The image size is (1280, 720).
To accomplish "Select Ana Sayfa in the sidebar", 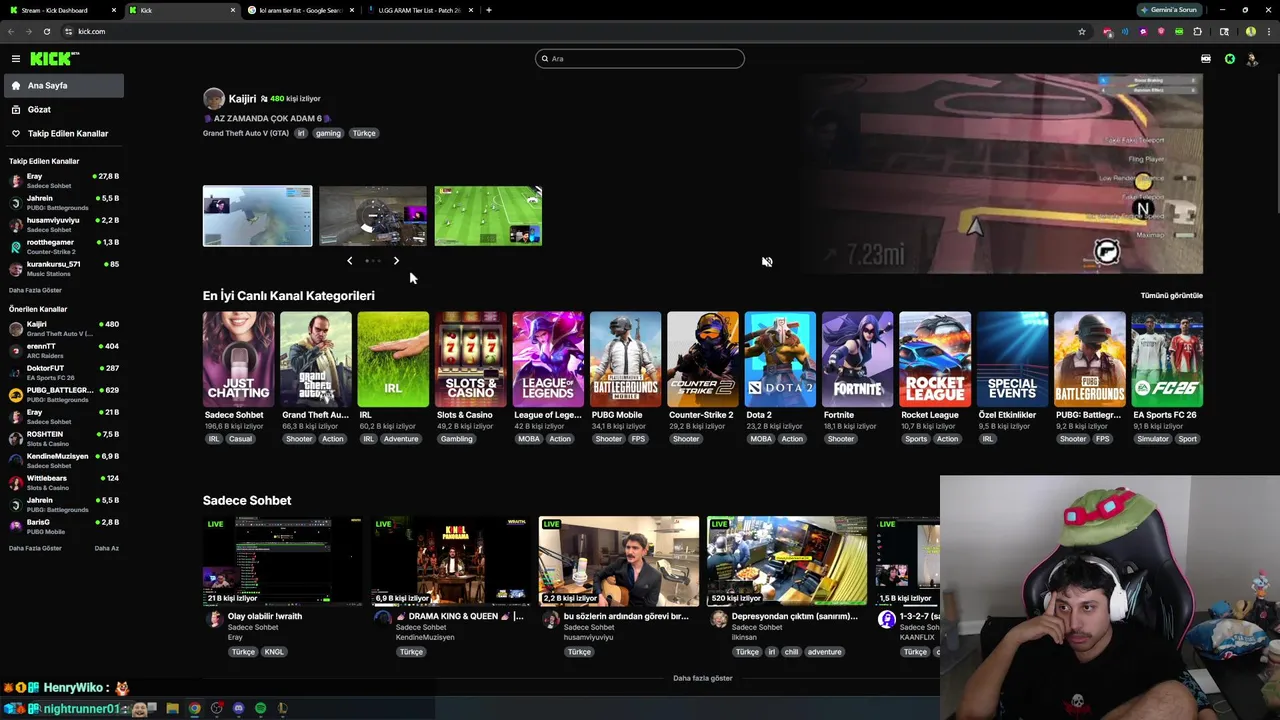I will (62, 85).
